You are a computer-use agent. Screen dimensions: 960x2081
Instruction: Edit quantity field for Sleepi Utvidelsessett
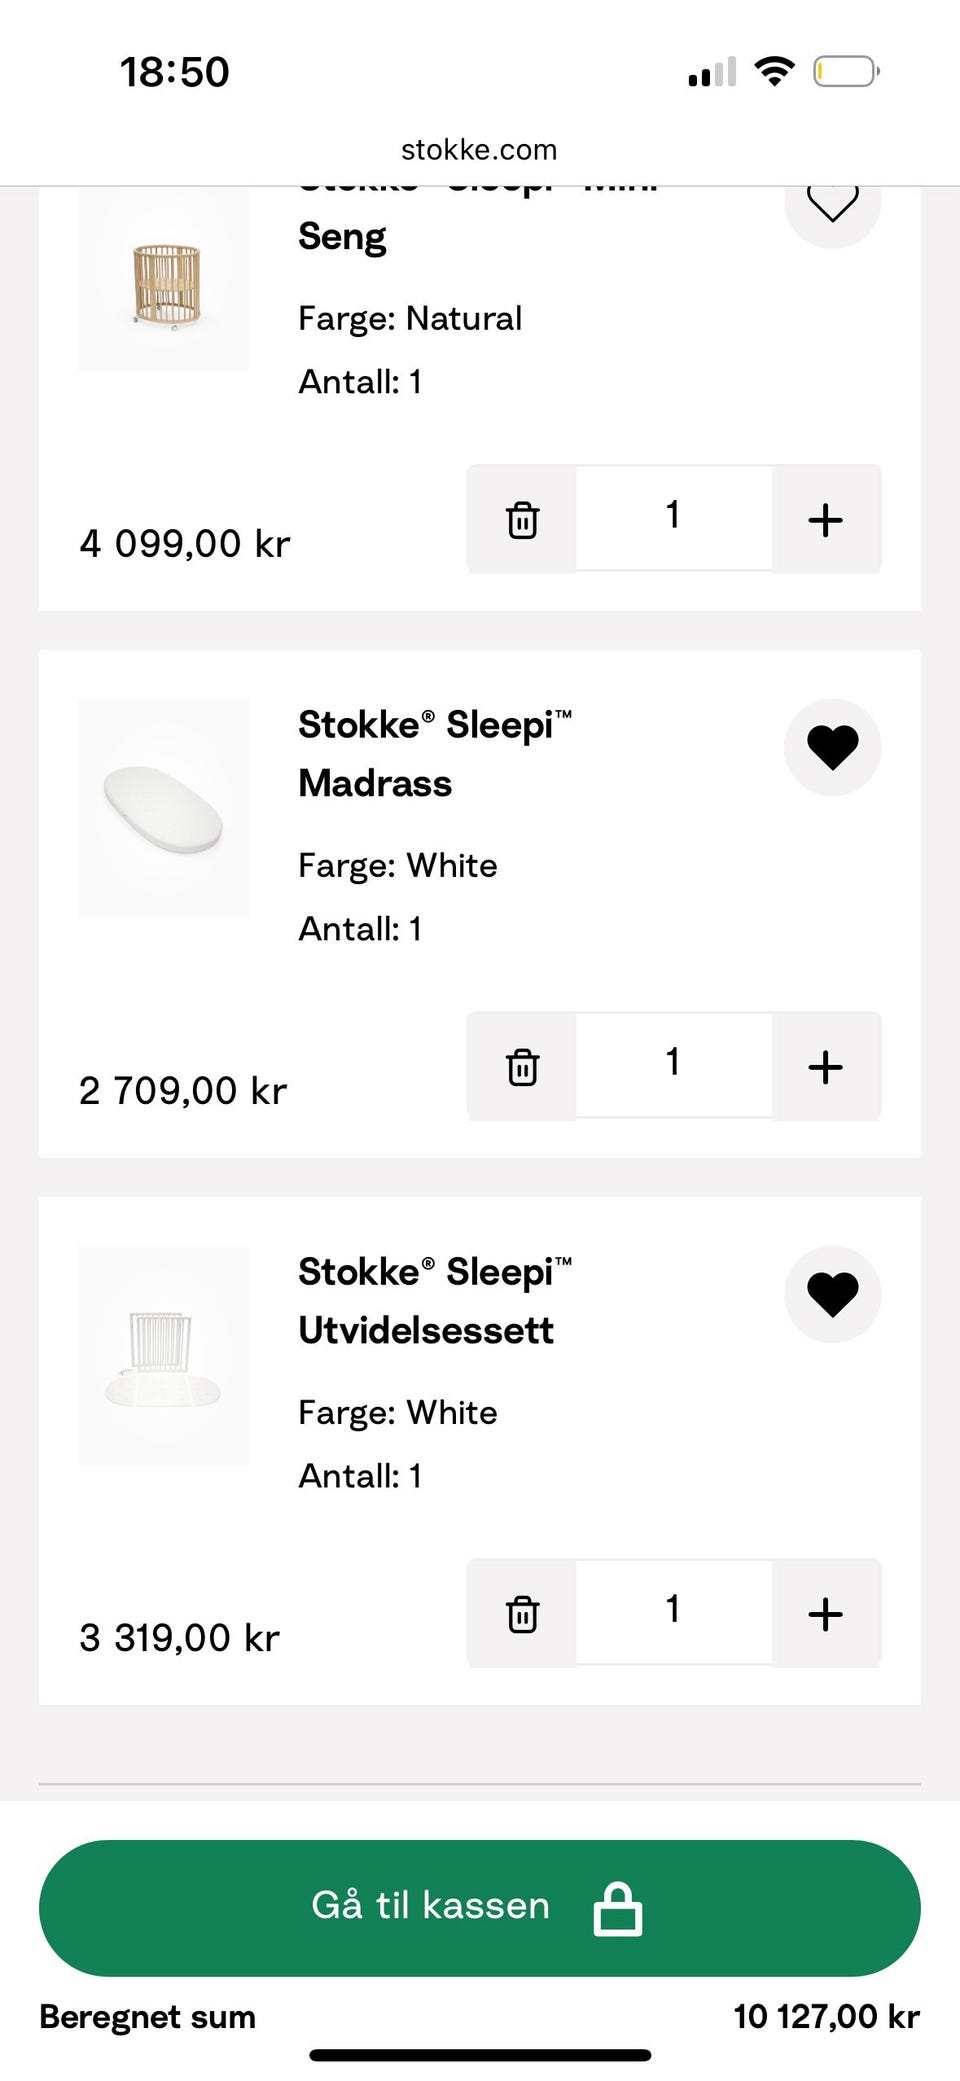(x=673, y=1611)
